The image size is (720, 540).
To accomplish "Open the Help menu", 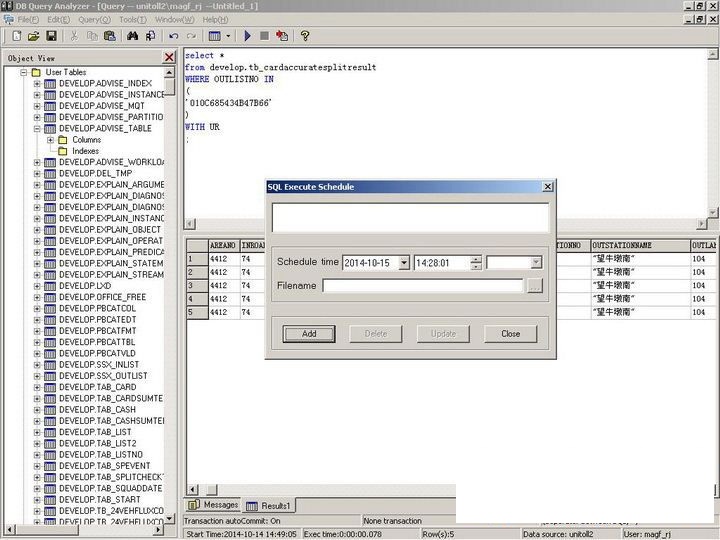I will click(215, 20).
